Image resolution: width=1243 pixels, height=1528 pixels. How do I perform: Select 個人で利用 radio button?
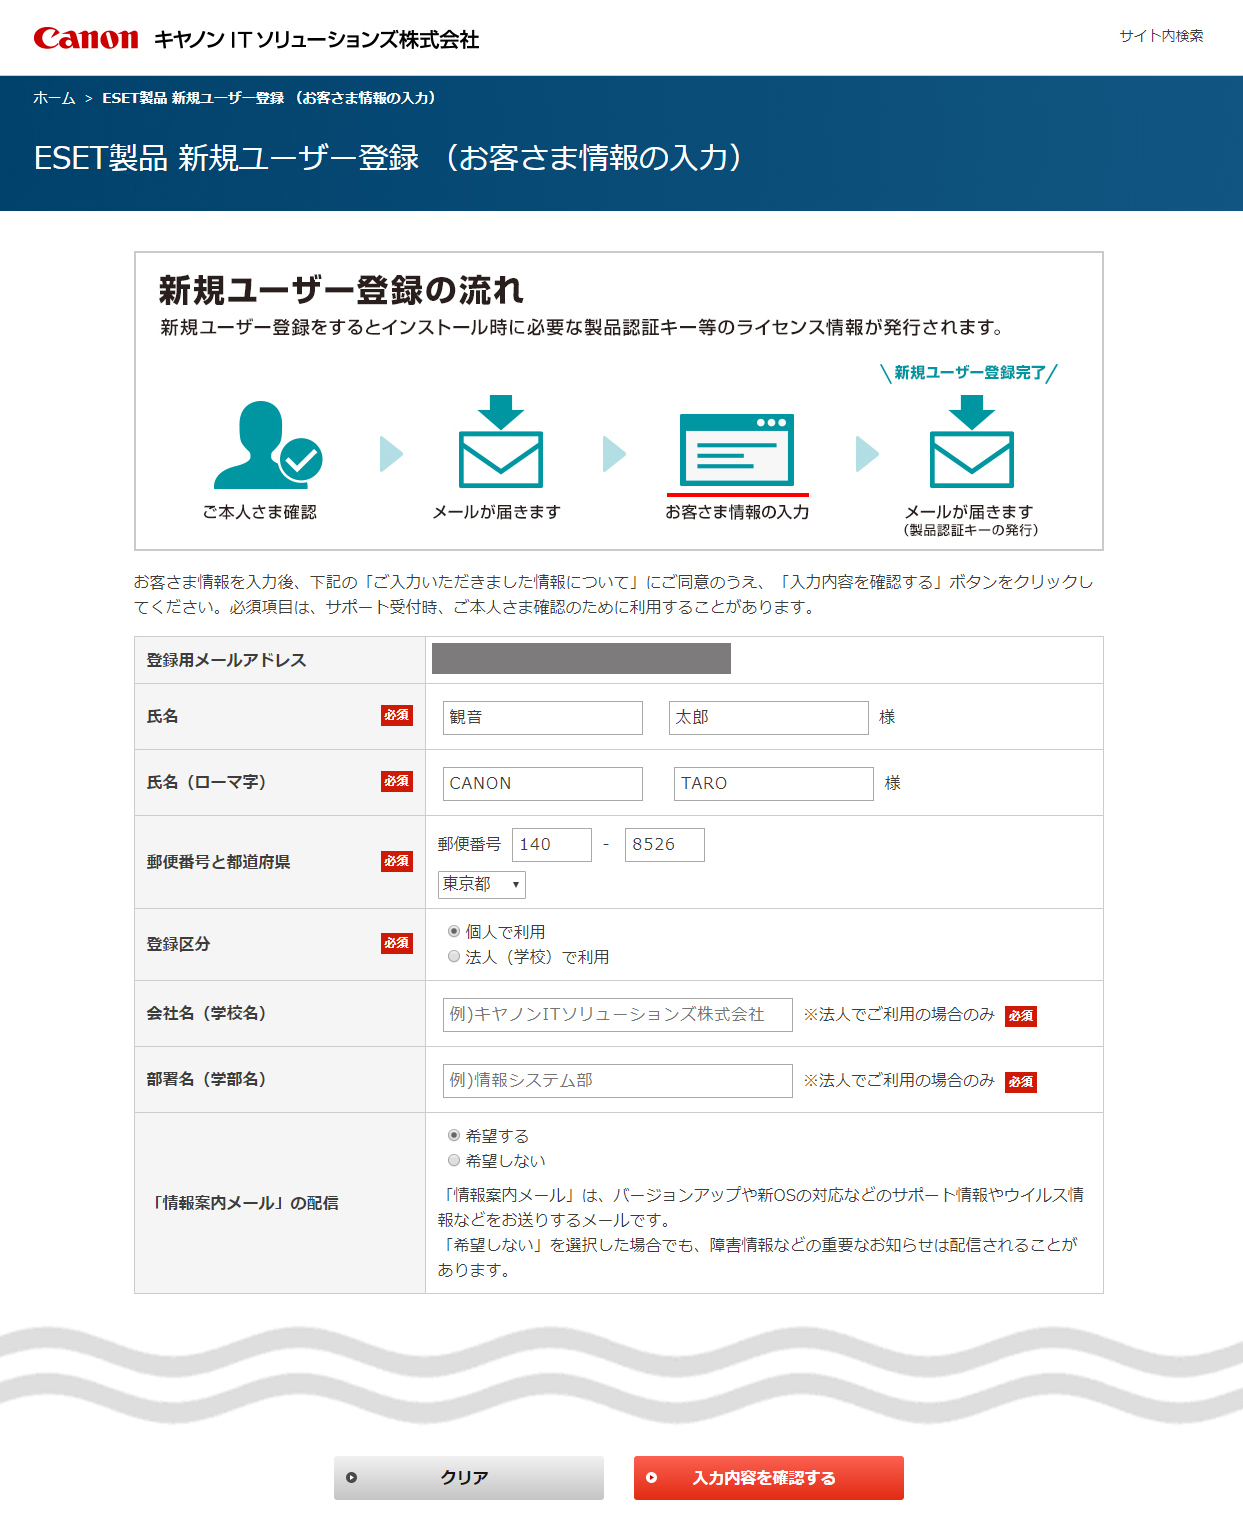click(x=454, y=931)
